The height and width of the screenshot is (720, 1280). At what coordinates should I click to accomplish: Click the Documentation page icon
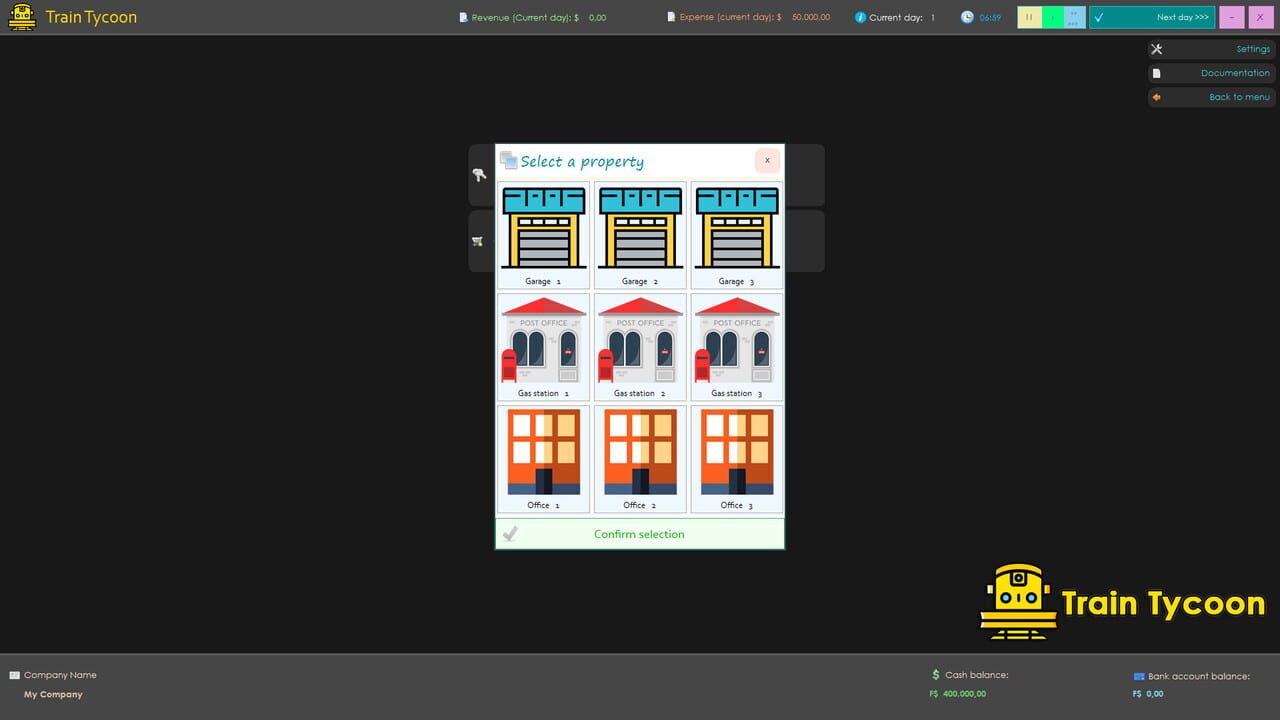[1157, 72]
